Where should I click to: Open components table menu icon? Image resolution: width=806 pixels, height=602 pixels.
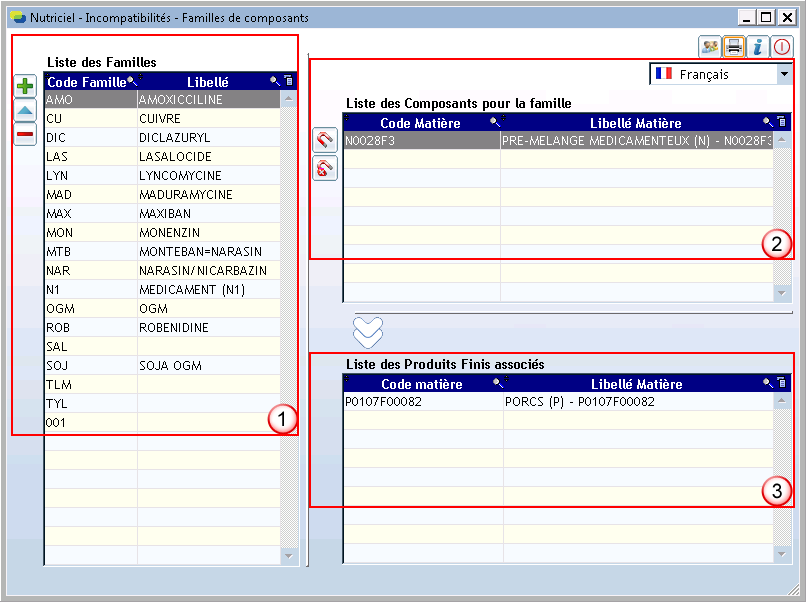(x=782, y=122)
